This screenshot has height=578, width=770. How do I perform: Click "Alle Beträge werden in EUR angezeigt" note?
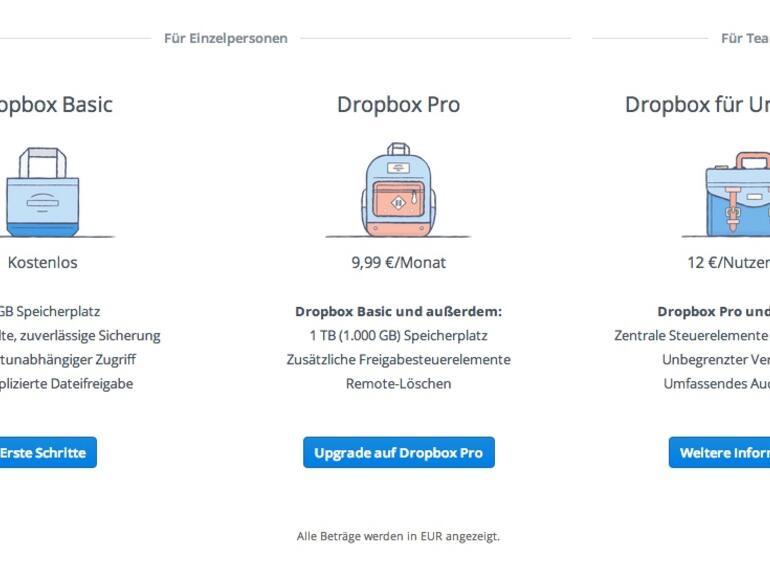point(398,536)
